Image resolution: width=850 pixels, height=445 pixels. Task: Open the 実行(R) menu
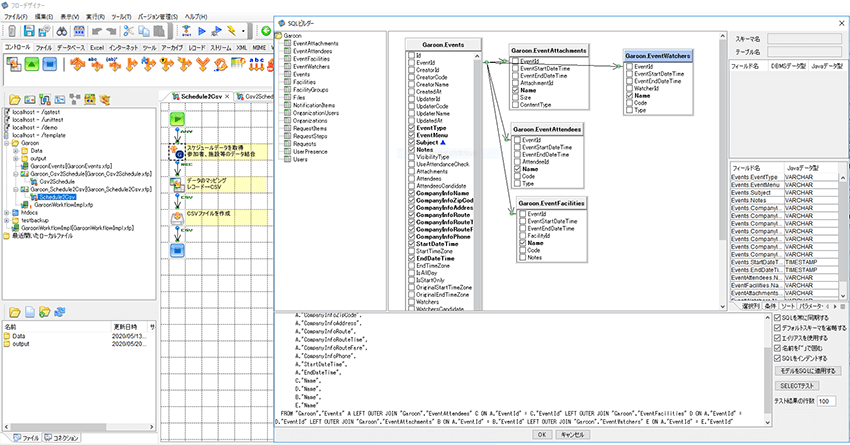coord(97,17)
